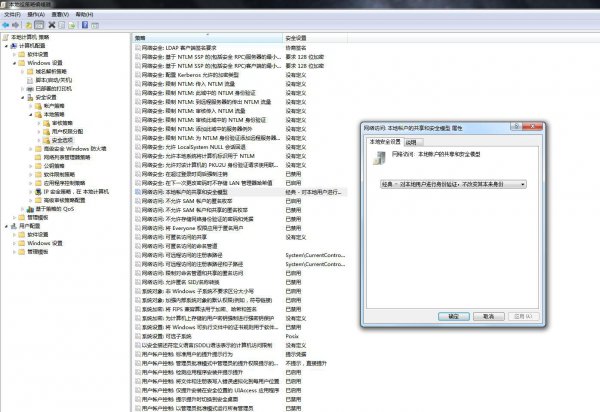The height and width of the screenshot is (412, 600).
Task: Switch to the 说明 tab in dialog
Action: [411, 142]
